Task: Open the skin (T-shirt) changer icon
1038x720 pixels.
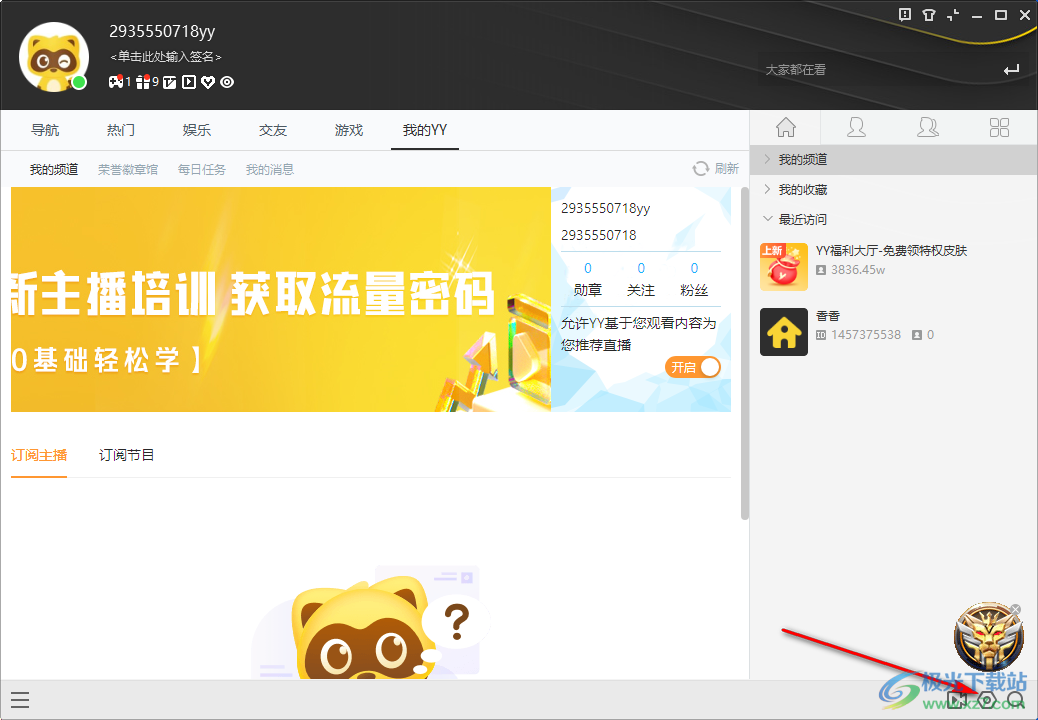Action: (929, 15)
